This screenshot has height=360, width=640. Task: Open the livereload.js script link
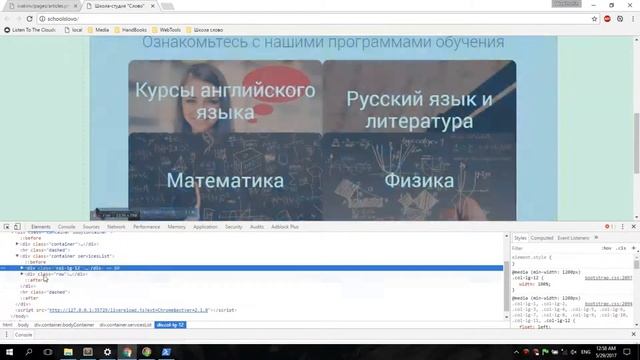pyautogui.click(x=129, y=310)
